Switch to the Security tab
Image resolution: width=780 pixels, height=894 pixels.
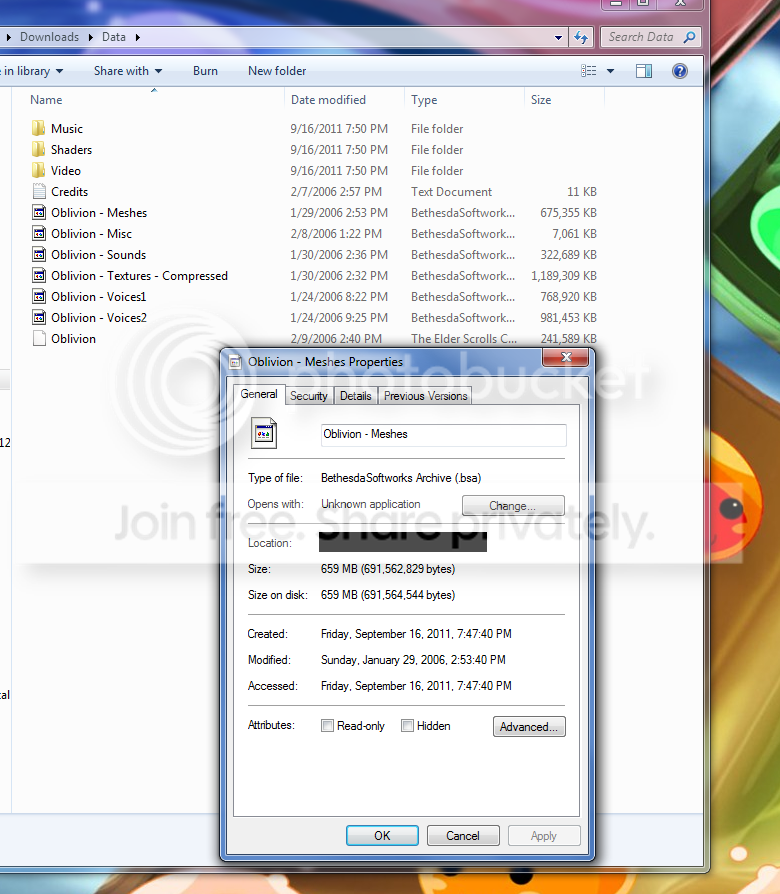click(308, 396)
